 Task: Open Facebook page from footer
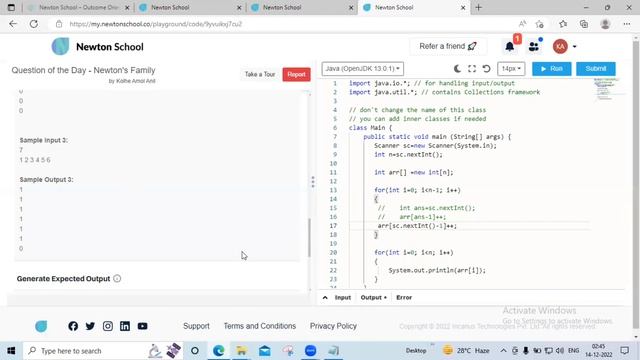(x=73, y=326)
